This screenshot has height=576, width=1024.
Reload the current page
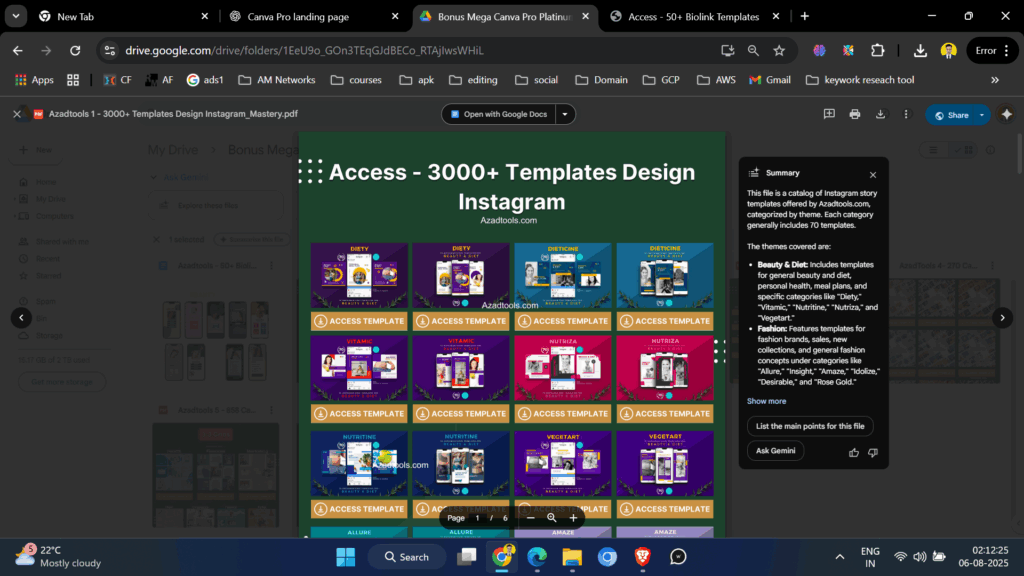[75, 50]
